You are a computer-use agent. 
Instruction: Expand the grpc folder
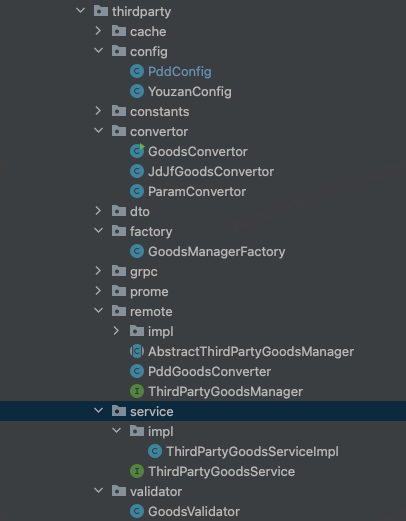click(98, 271)
